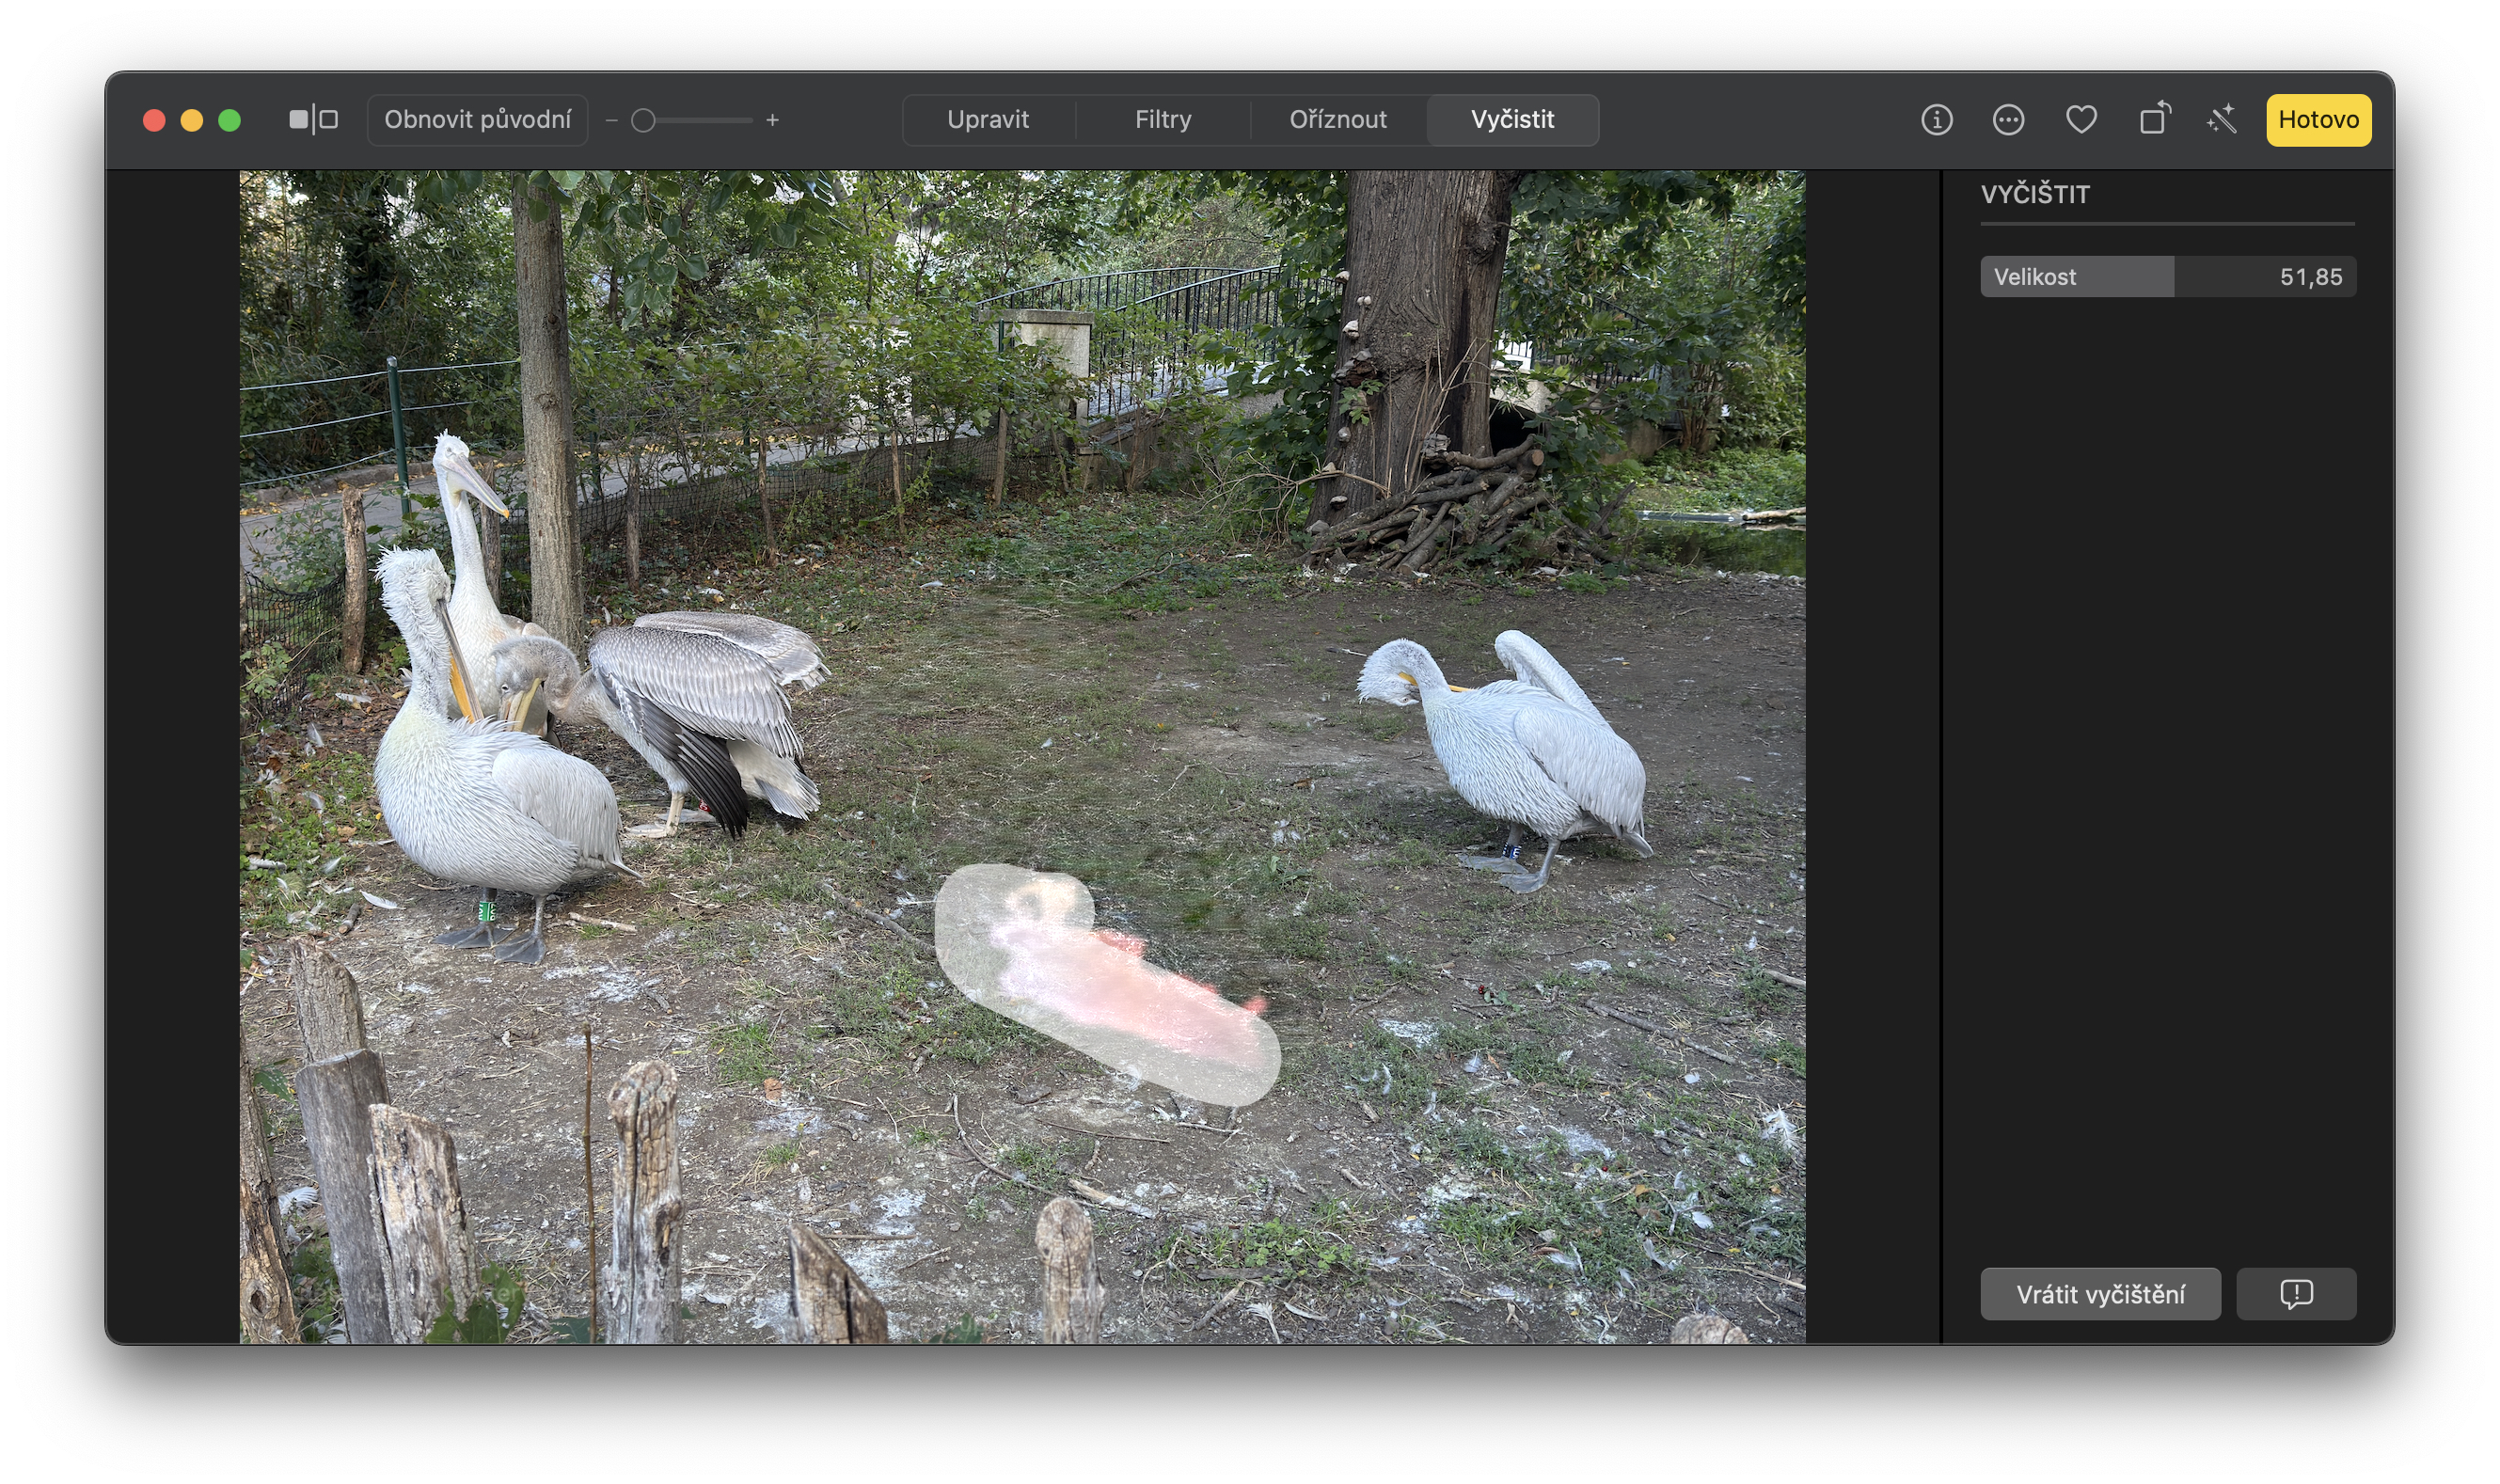Switch to the Upravit tab
Image resolution: width=2500 pixels, height=1484 pixels.
[x=988, y=119]
